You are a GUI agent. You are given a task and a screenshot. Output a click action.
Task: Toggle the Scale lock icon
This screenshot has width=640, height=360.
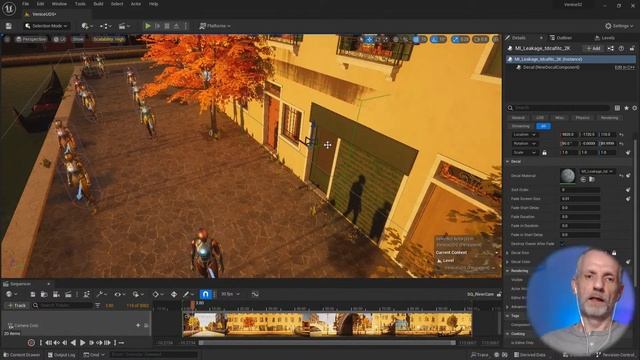pyautogui.click(x=544, y=153)
